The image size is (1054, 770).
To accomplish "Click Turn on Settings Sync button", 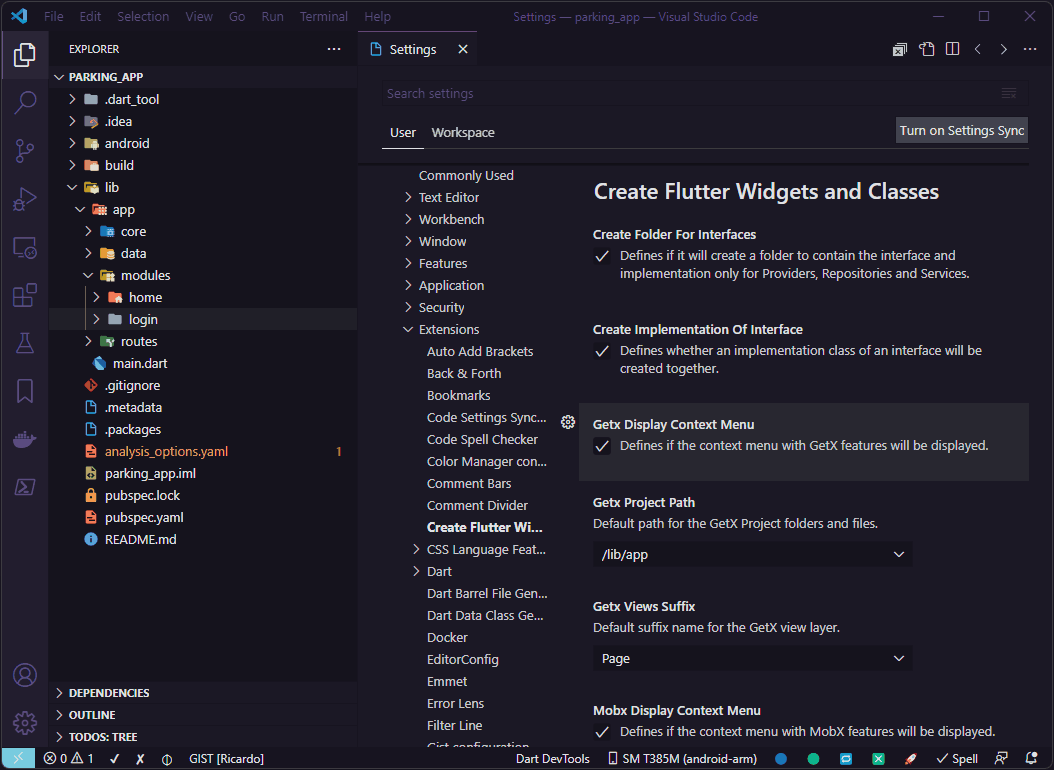I will coord(962,130).
